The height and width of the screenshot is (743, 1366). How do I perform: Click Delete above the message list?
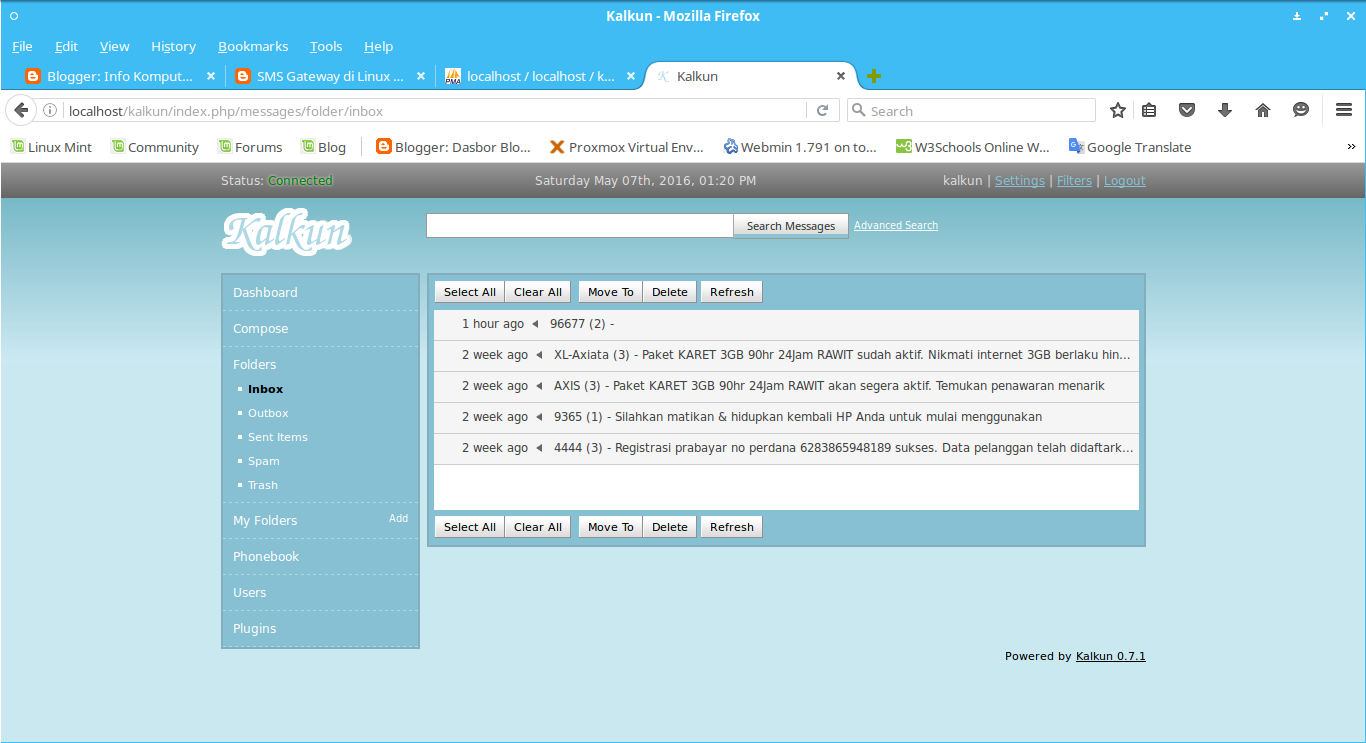coord(670,292)
